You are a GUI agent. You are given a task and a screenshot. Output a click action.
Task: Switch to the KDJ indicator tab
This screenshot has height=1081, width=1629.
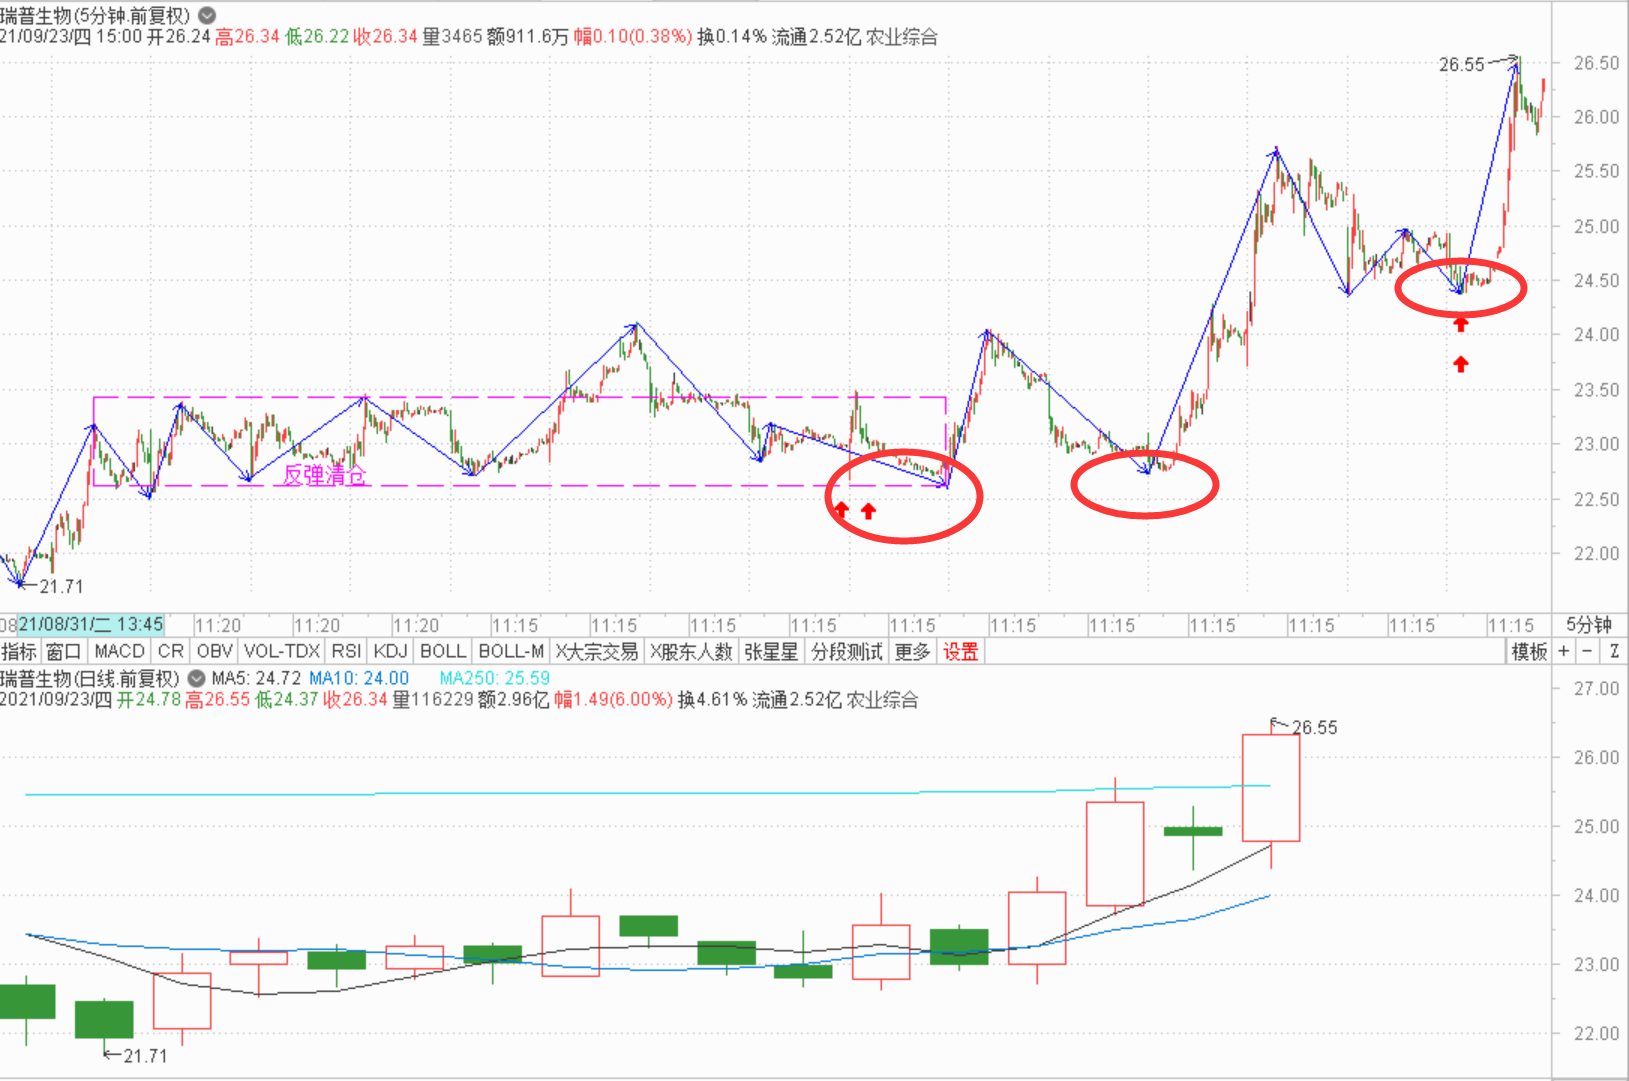point(390,652)
